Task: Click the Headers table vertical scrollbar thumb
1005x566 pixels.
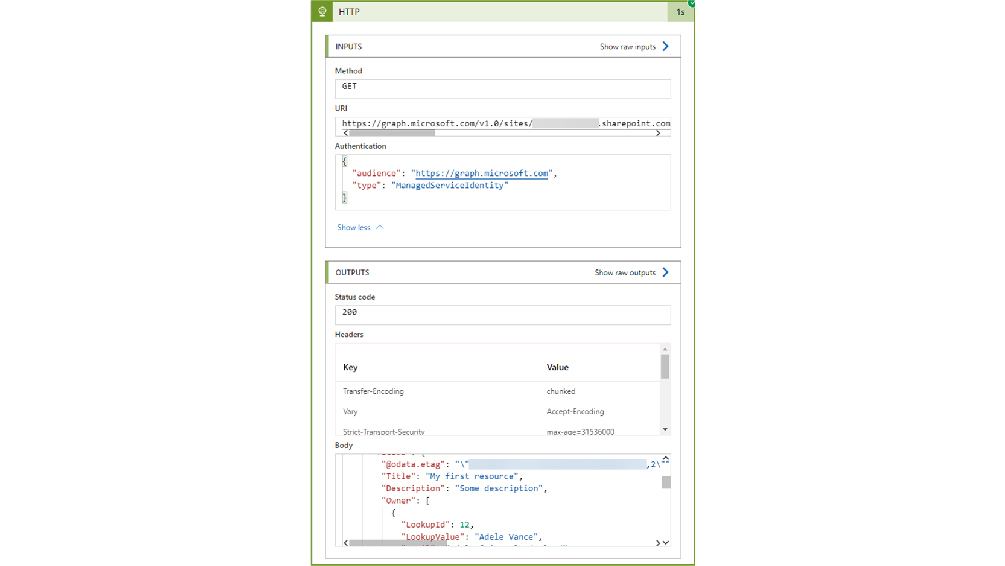Action: point(665,367)
